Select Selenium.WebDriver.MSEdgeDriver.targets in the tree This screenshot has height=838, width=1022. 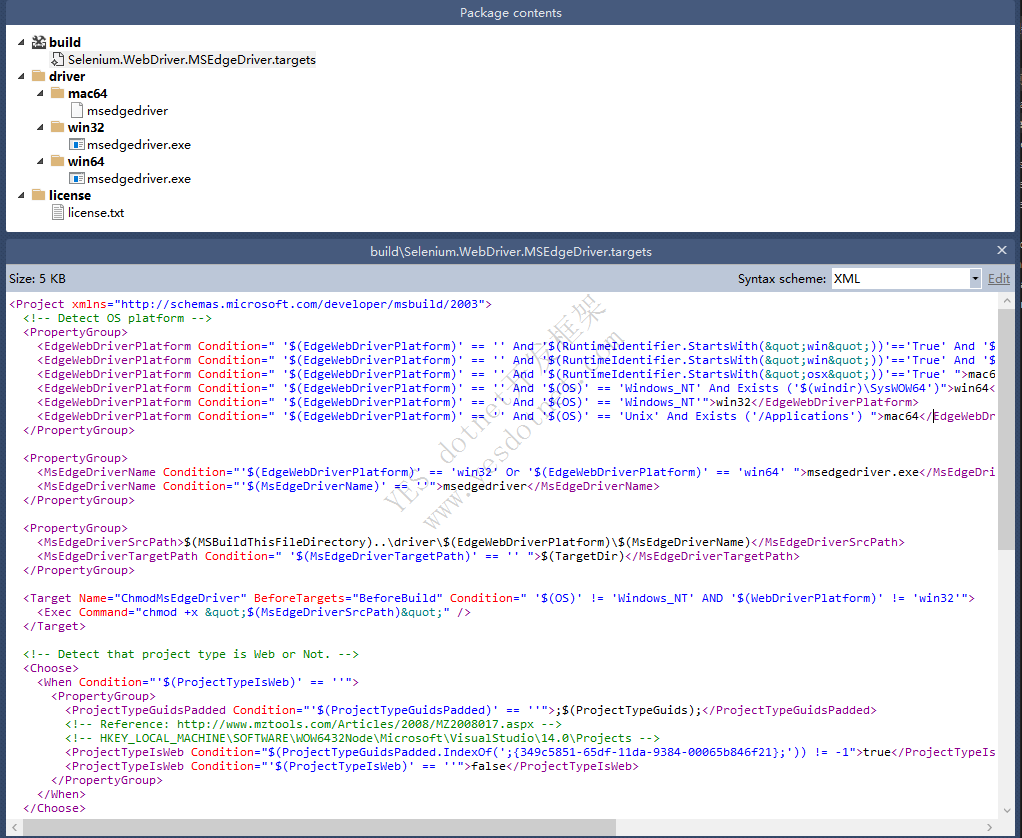(192, 59)
